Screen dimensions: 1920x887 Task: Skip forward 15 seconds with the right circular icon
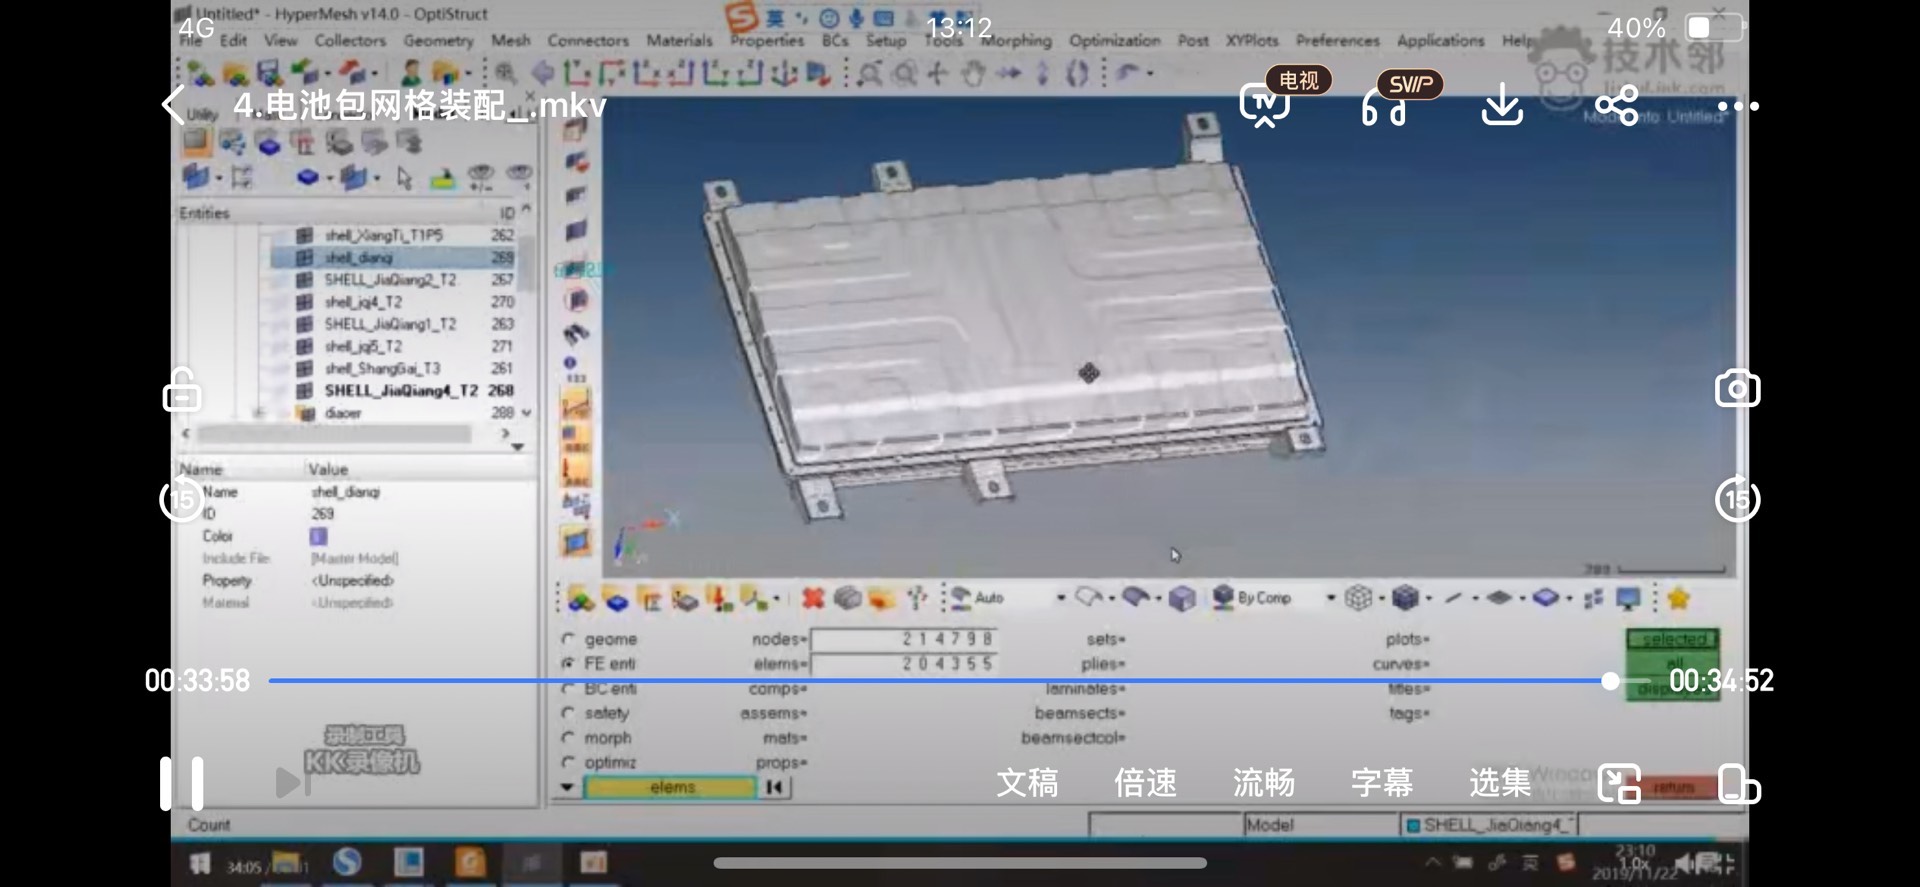tap(1737, 499)
